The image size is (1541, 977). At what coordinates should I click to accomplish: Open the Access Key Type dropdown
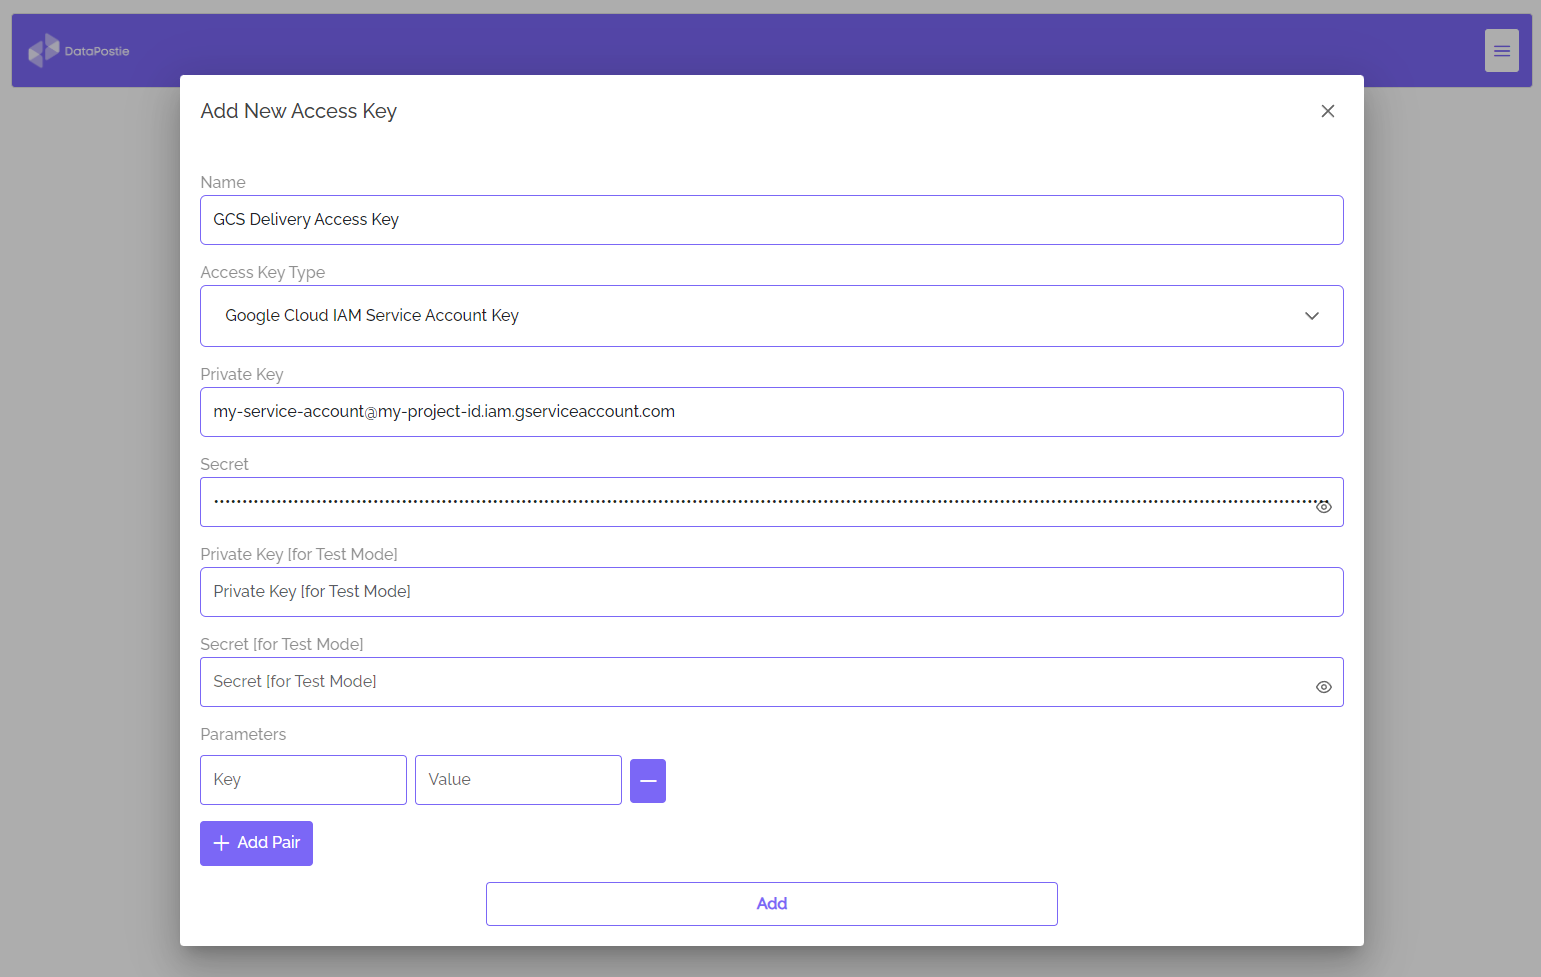[771, 316]
